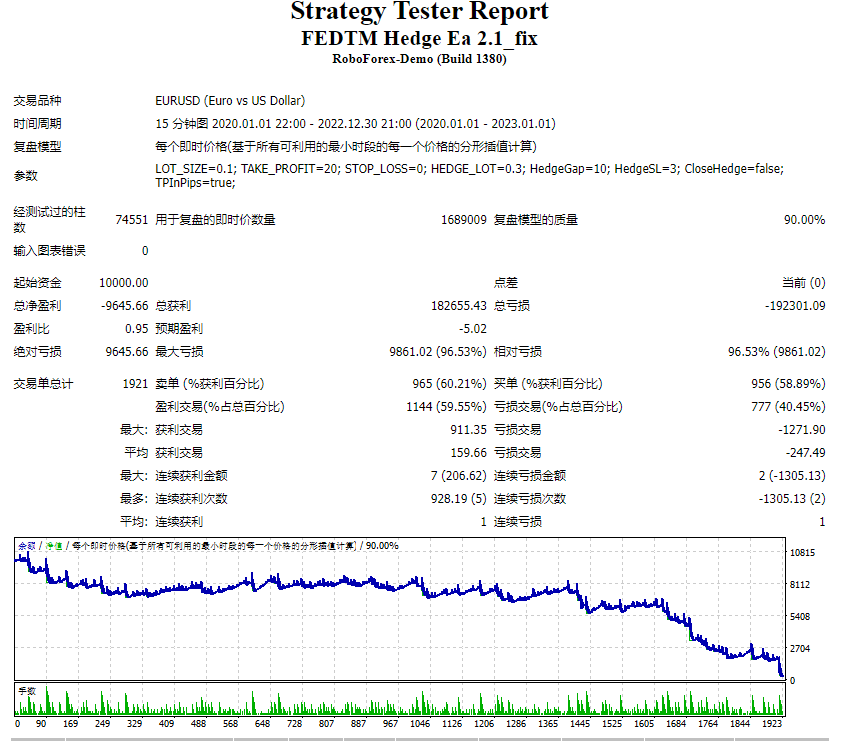Select the Strategy Tester Report title
This screenshot has width=841, height=741.
420,12
